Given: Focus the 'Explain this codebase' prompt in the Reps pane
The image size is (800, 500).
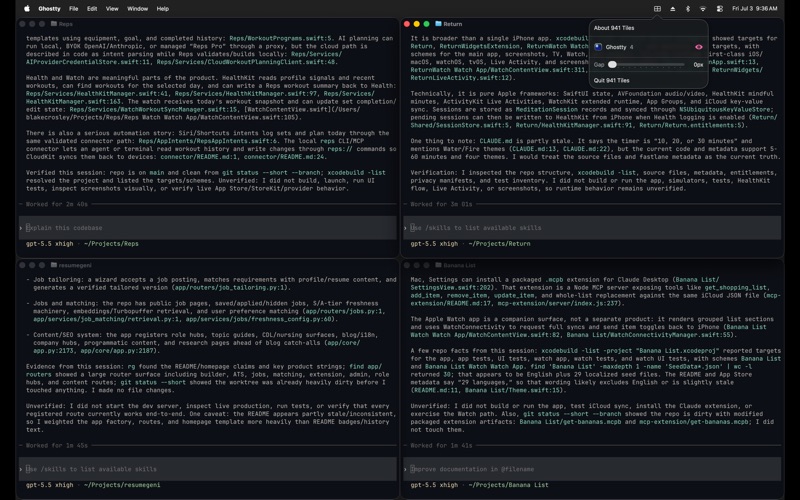Looking at the screenshot, I should pos(208,228).
